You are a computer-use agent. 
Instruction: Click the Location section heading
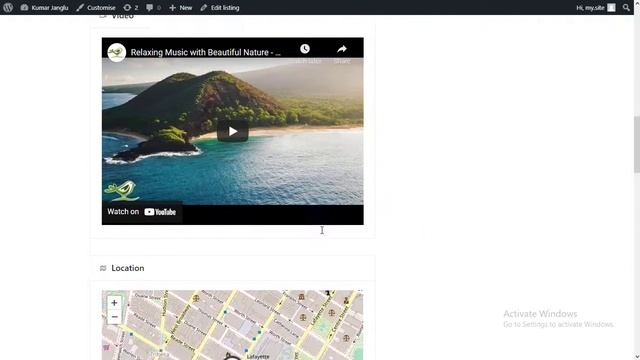(x=128, y=268)
